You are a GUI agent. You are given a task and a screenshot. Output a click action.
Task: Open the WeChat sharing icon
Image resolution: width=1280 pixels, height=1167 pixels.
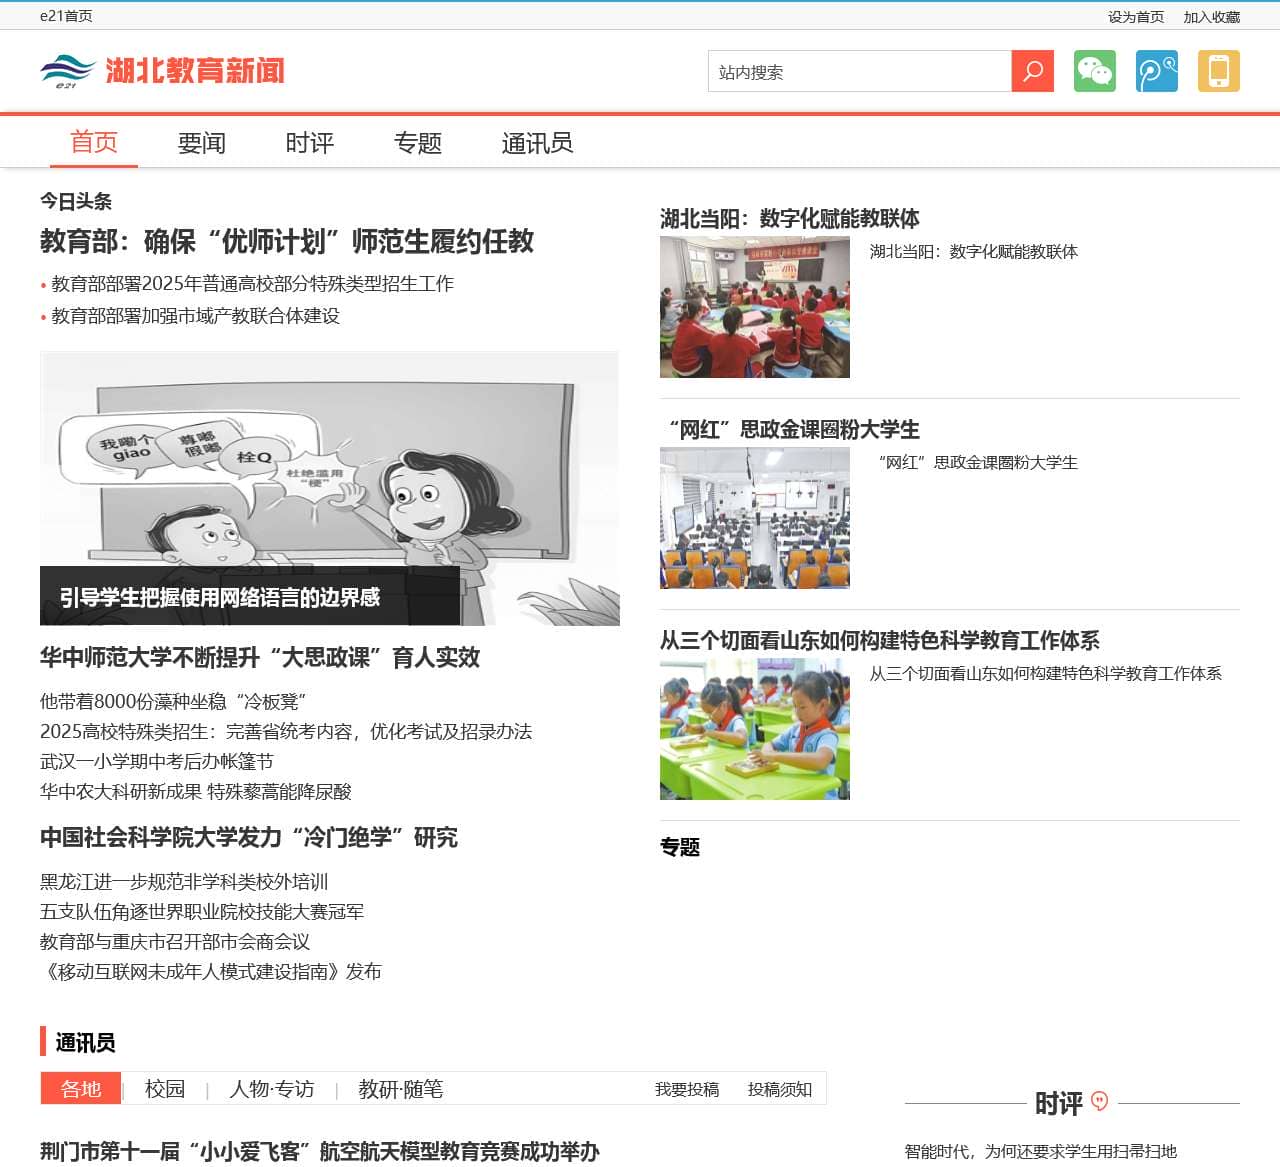(x=1095, y=72)
